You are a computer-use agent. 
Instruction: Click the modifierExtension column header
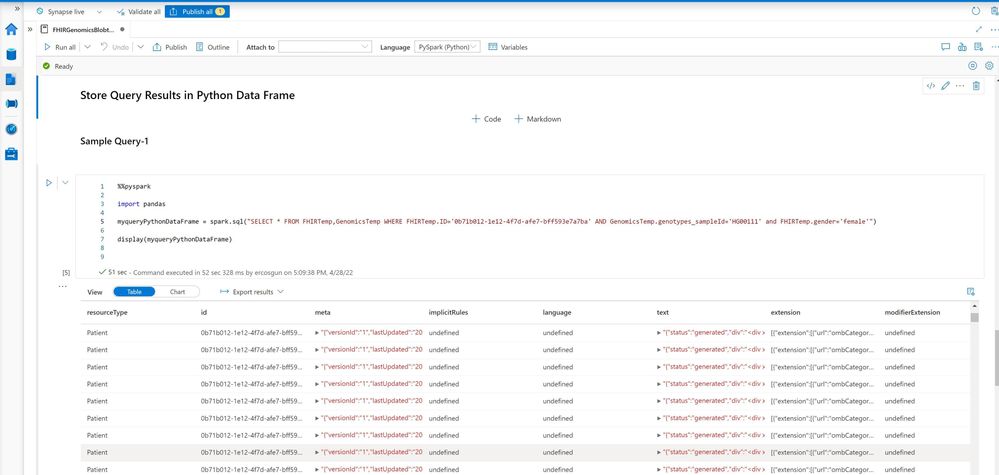[x=912, y=313]
